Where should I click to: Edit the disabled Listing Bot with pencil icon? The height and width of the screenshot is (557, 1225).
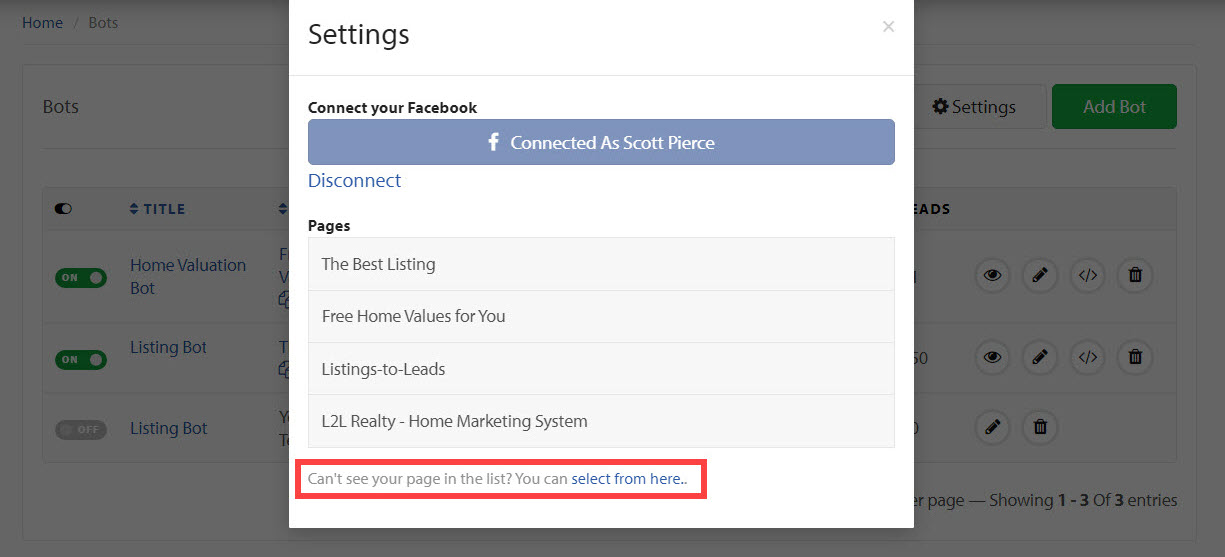pos(992,427)
